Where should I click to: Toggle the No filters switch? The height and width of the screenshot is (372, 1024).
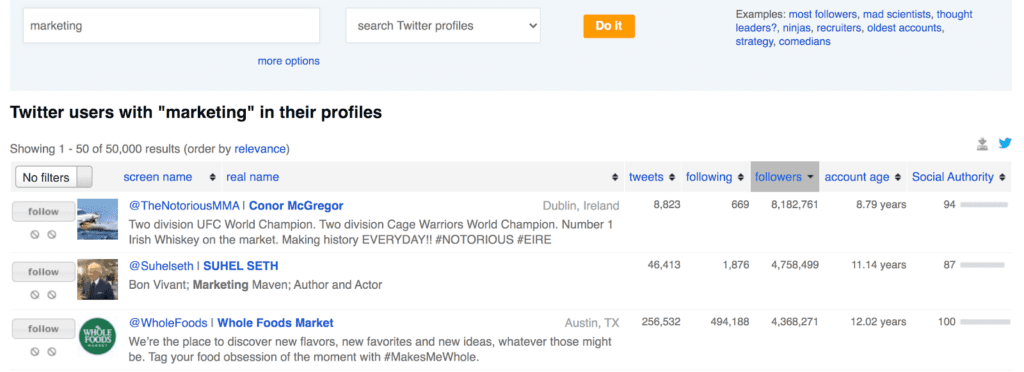coord(54,177)
